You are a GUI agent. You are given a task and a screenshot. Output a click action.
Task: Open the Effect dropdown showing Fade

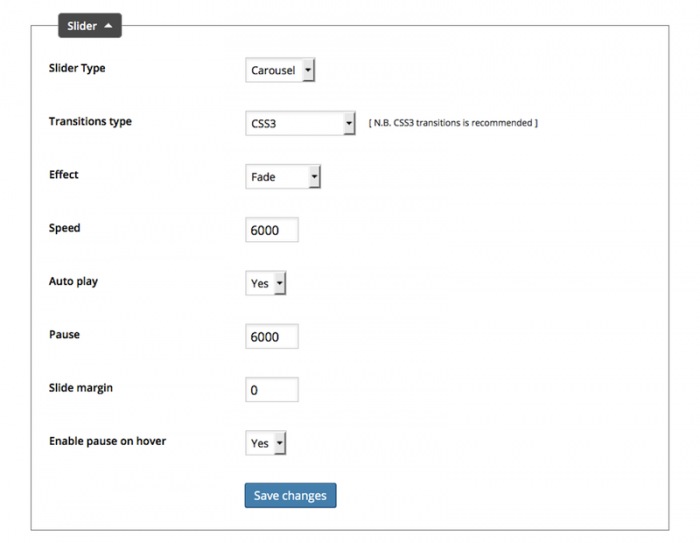click(283, 177)
